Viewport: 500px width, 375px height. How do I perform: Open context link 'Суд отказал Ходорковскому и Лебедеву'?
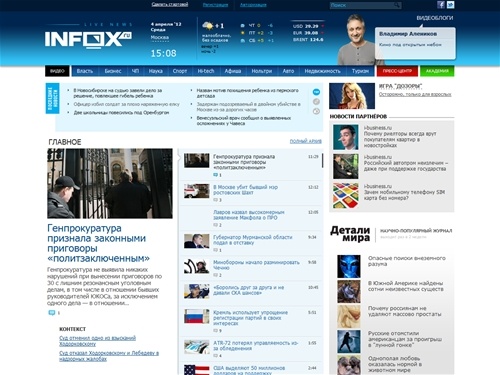pyautogui.click(x=109, y=356)
